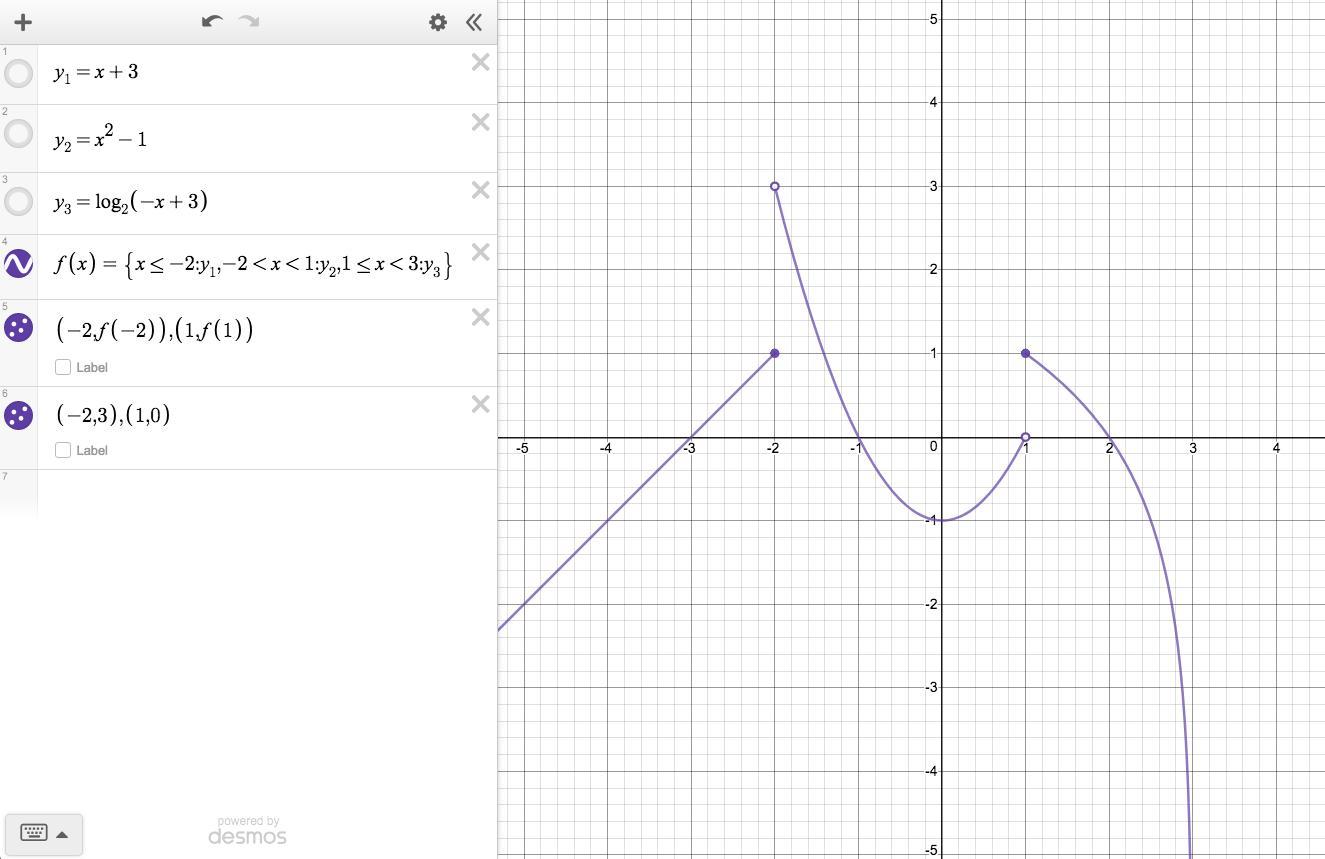The width and height of the screenshot is (1325, 859).
Task: Hide the f(x) piecewise function graph
Action: click(x=19, y=263)
